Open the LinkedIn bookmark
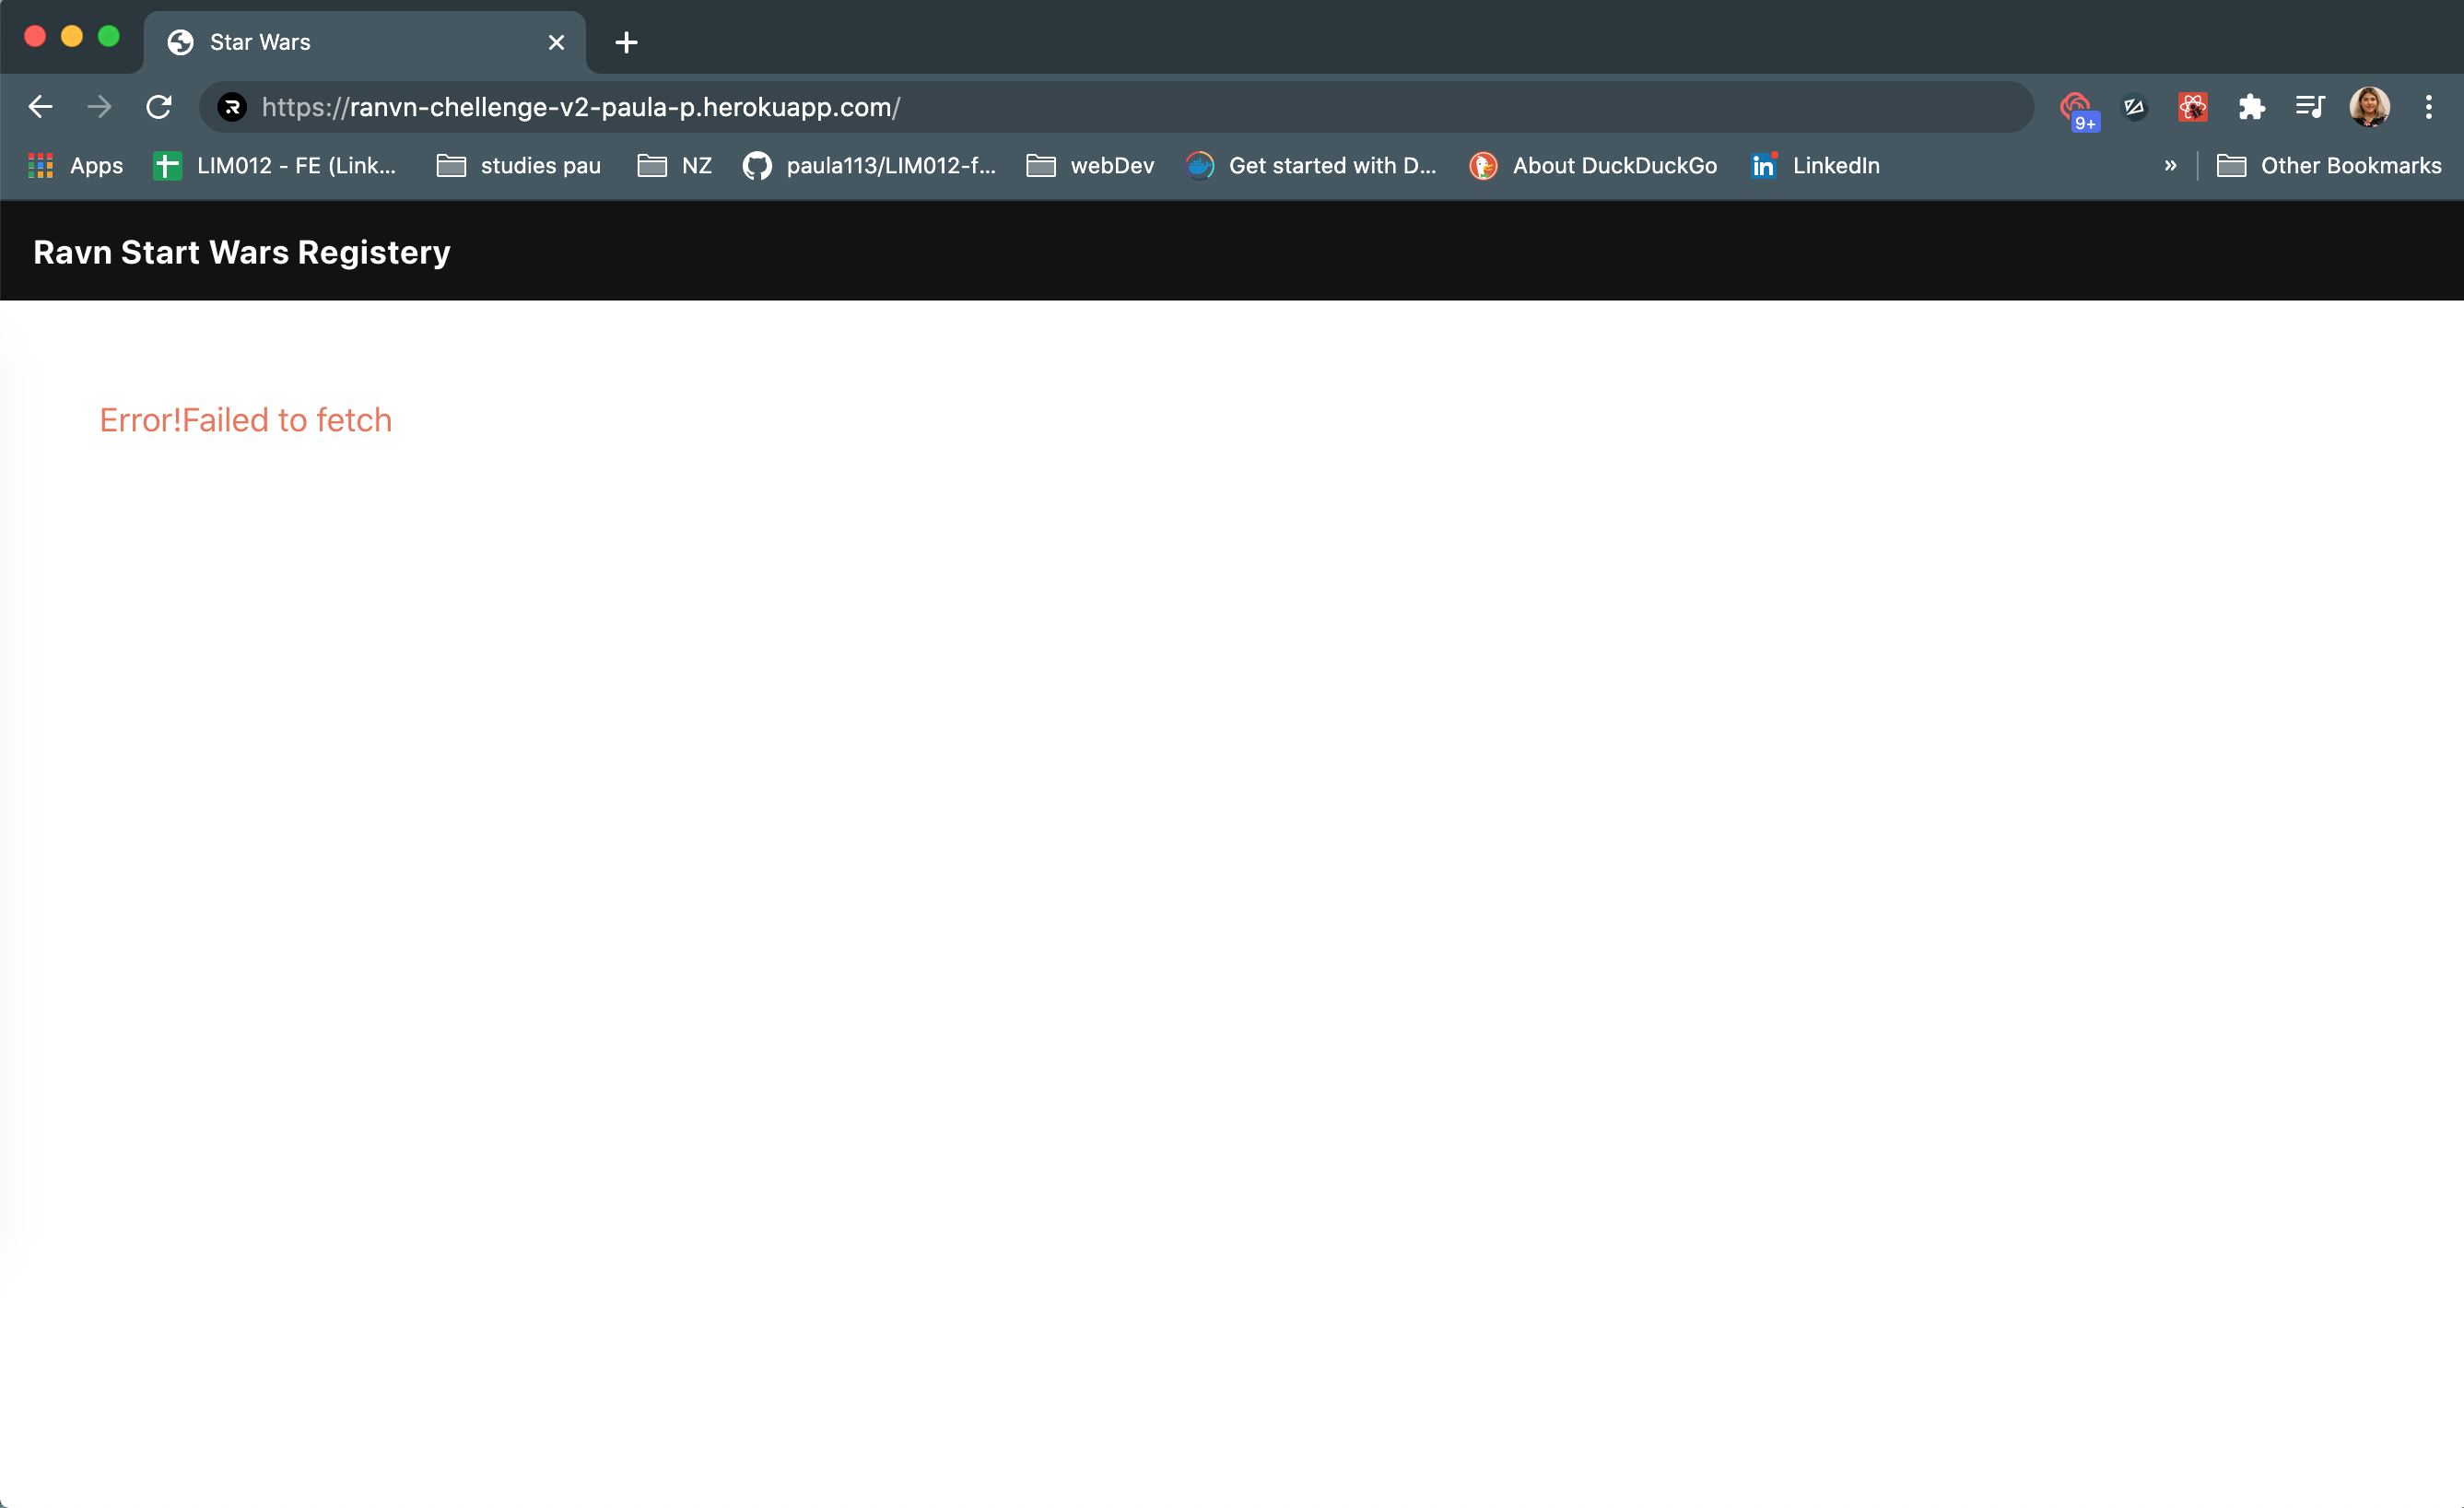The height and width of the screenshot is (1508, 2464). [x=1815, y=166]
